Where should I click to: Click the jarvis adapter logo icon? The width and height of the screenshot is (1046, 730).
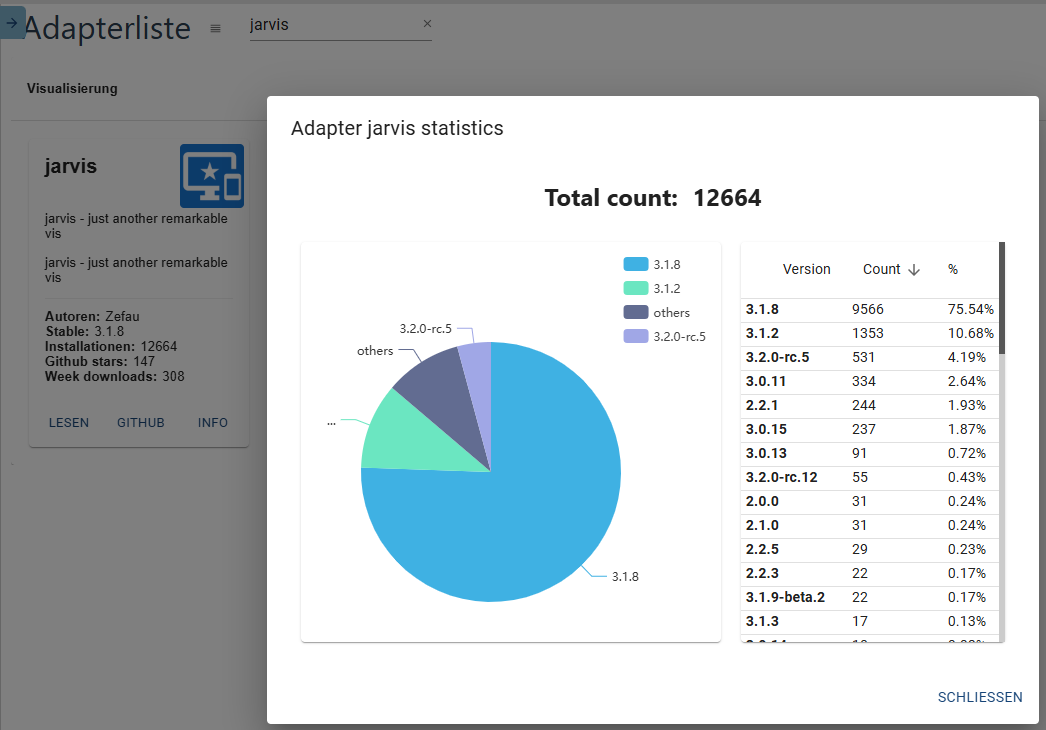pyautogui.click(x=211, y=175)
